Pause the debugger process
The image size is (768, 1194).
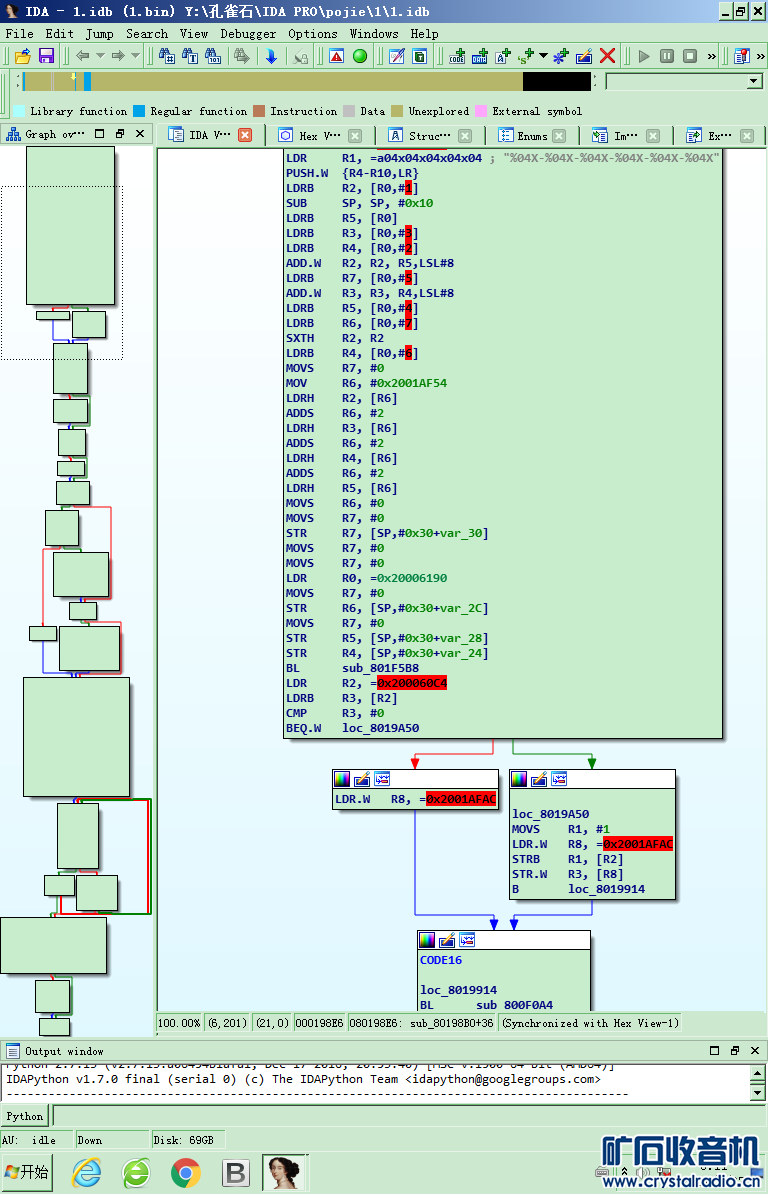coord(667,56)
